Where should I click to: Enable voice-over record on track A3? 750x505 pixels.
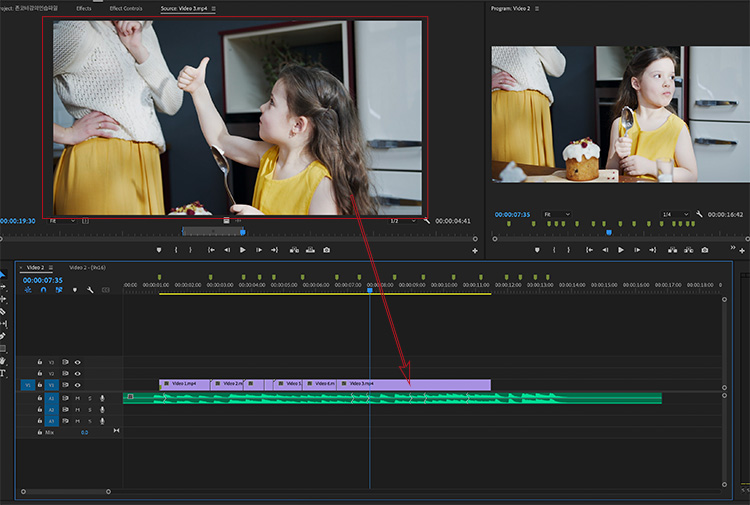102,421
